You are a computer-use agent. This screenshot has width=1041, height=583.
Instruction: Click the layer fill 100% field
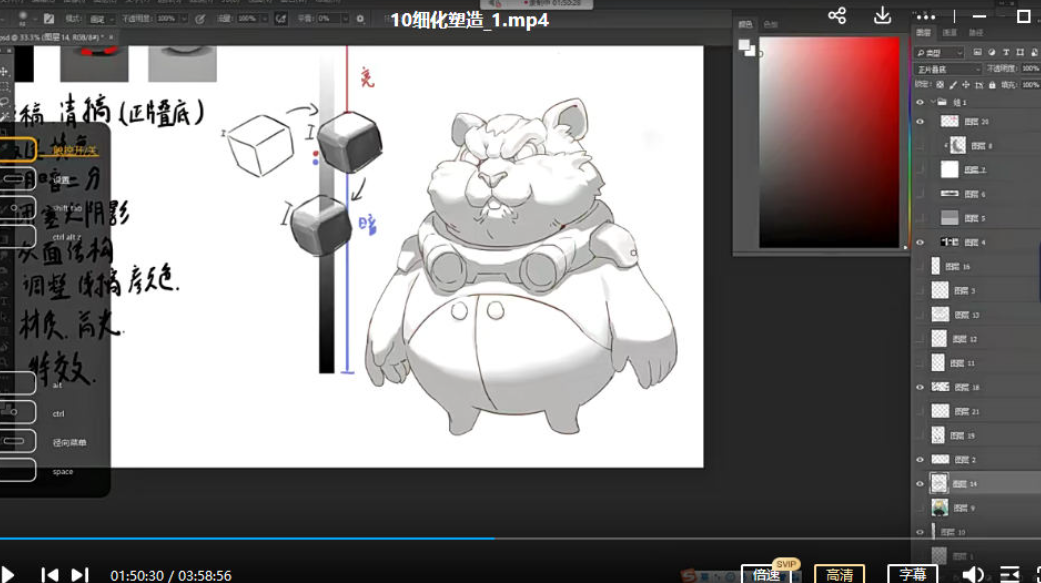pos(1030,85)
